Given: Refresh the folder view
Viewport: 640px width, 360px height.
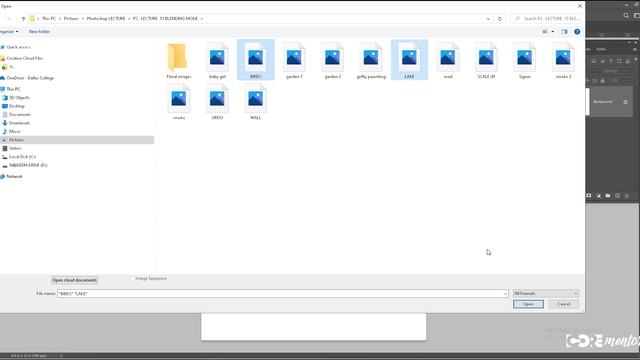Looking at the screenshot, I should coord(500,18).
